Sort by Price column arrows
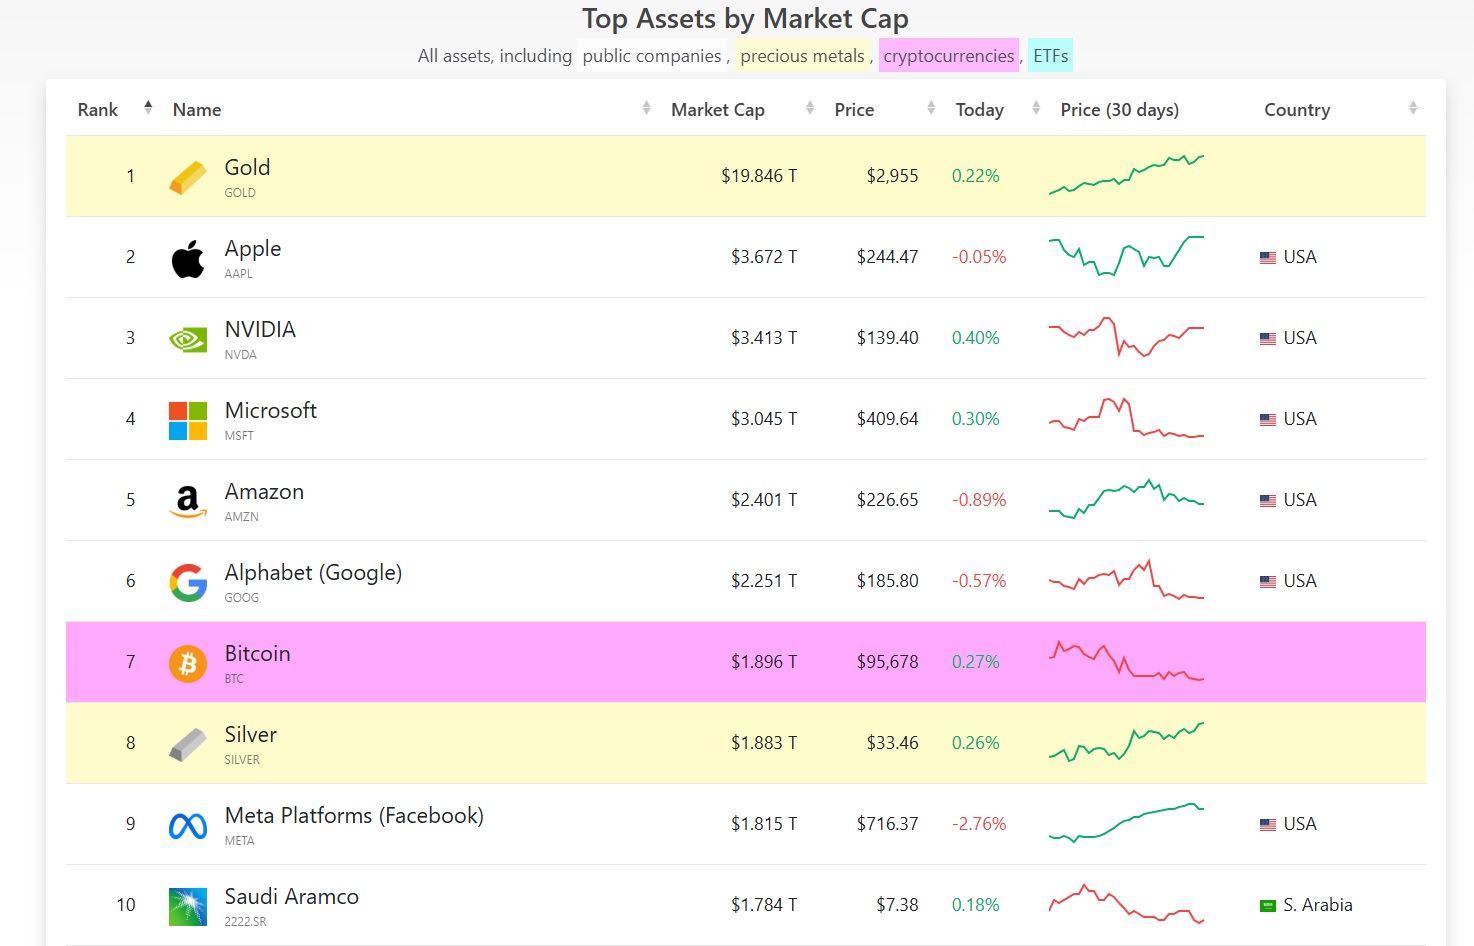The height and width of the screenshot is (946, 1474). [931, 108]
